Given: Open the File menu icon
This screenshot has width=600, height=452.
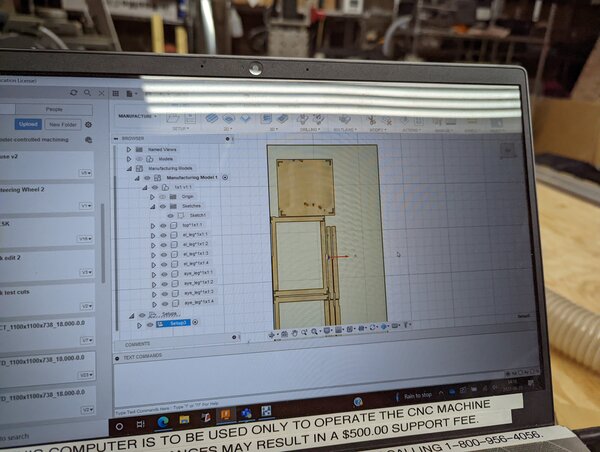Looking at the screenshot, I should tap(130, 94).
